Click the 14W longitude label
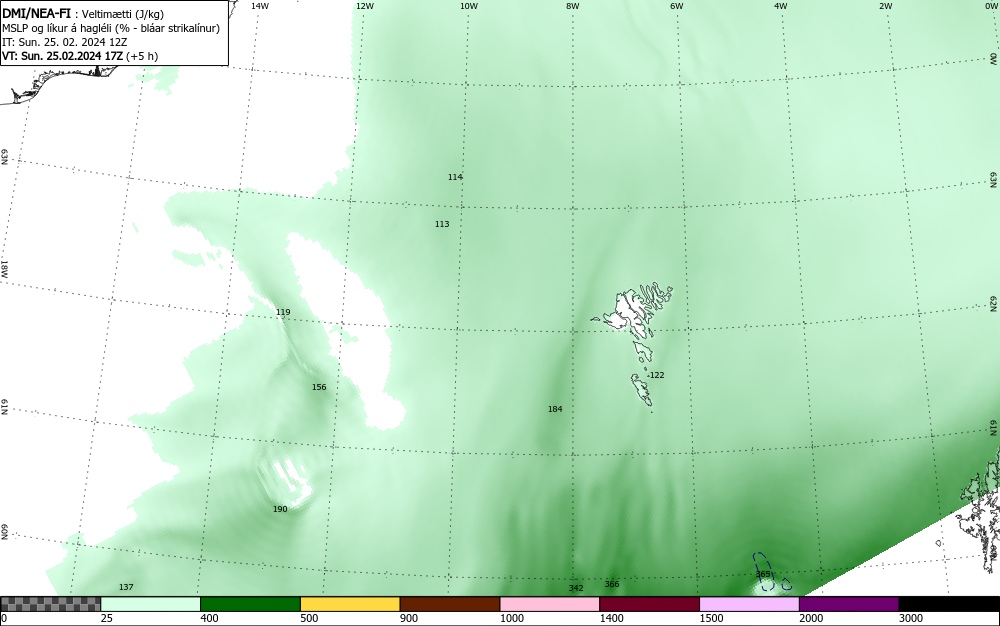 pos(260,6)
